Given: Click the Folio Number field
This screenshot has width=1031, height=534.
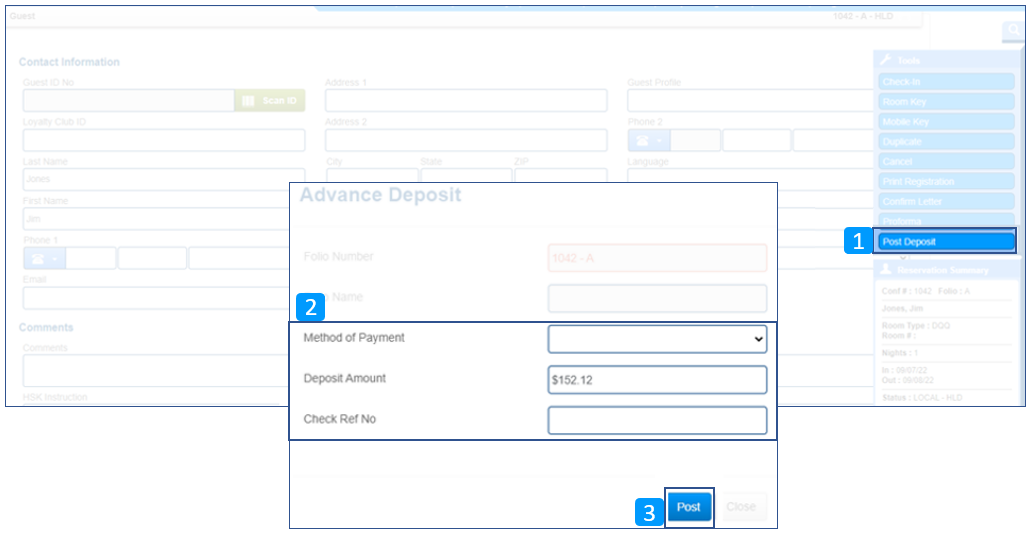Looking at the screenshot, I should click(657, 258).
